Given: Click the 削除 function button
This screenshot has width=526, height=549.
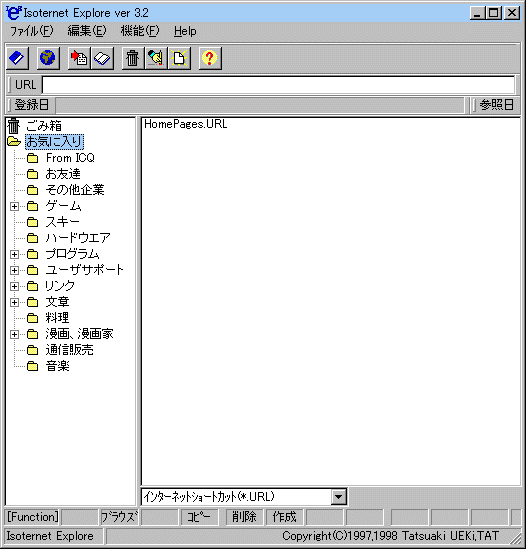Looking at the screenshot, I should (244, 517).
